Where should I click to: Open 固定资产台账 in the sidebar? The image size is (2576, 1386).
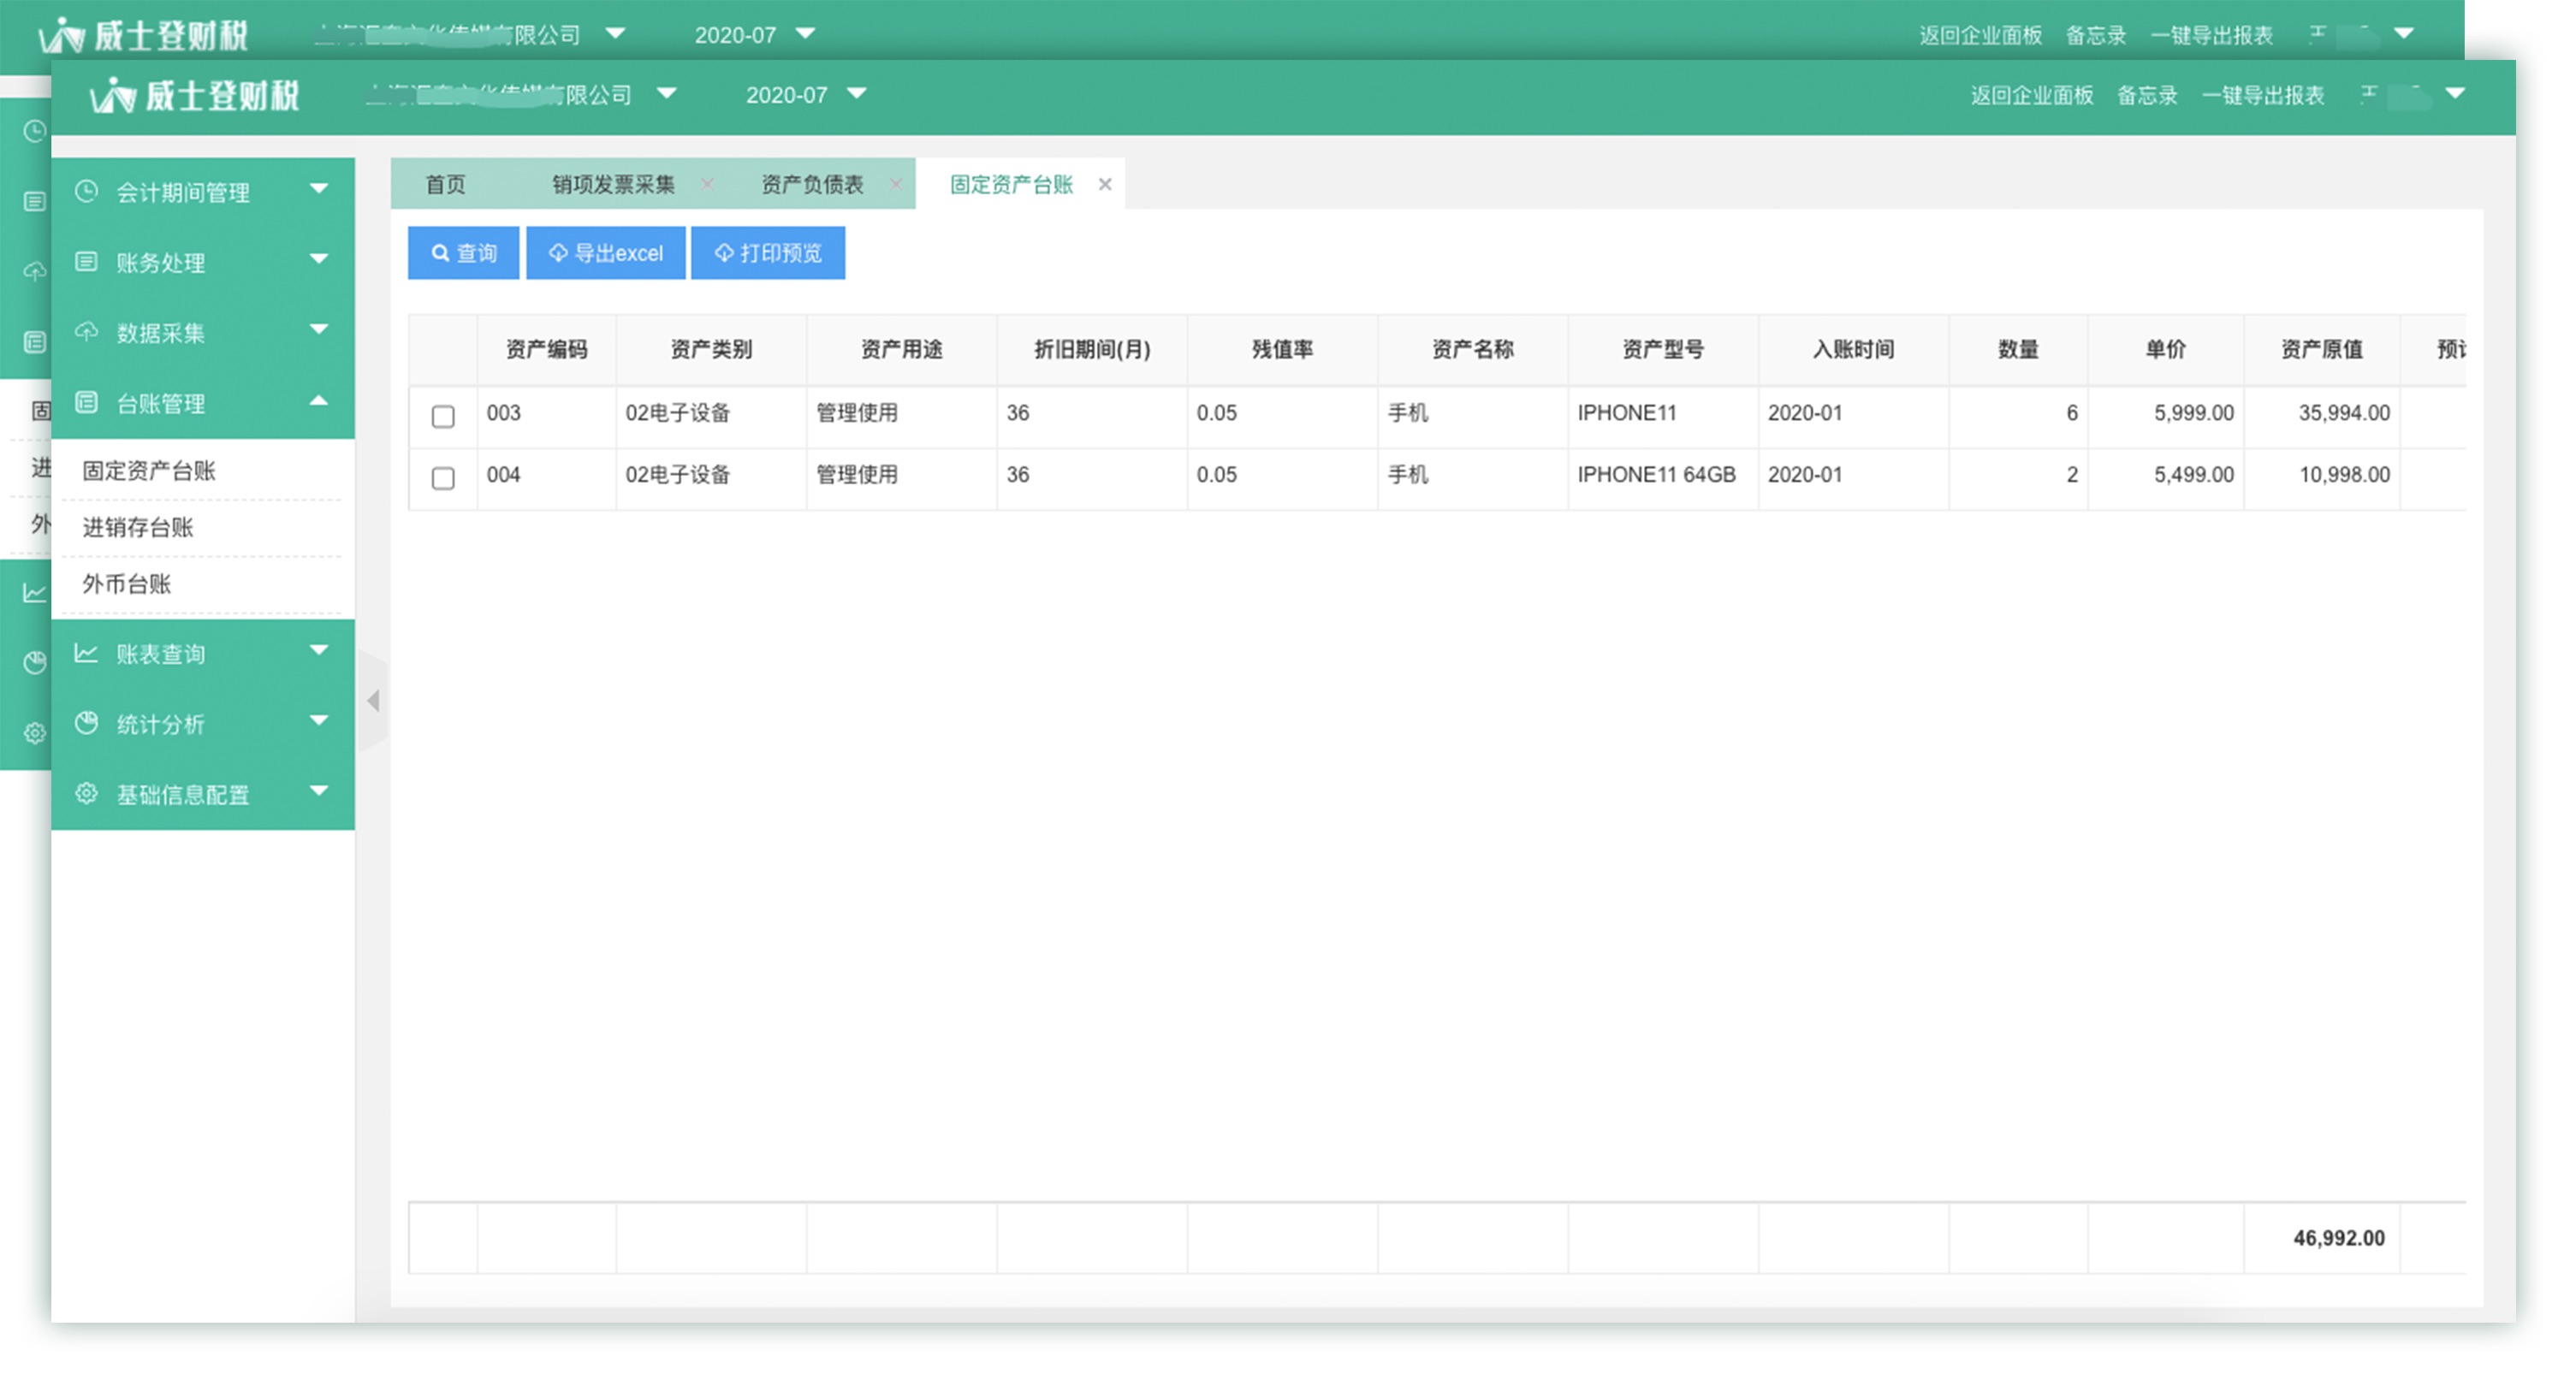tap(149, 470)
